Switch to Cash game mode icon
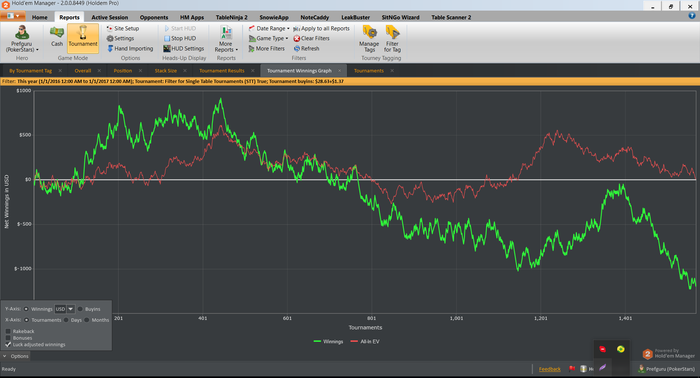 [x=57, y=33]
